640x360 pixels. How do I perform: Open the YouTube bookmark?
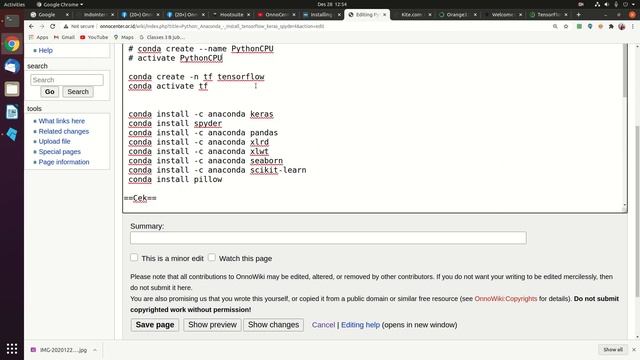[x=94, y=37]
